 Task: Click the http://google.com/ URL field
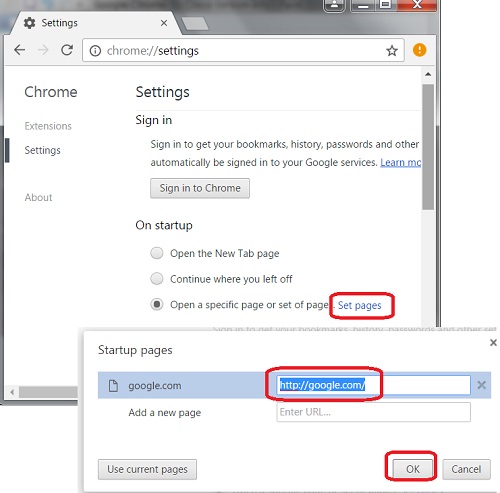click(x=373, y=385)
